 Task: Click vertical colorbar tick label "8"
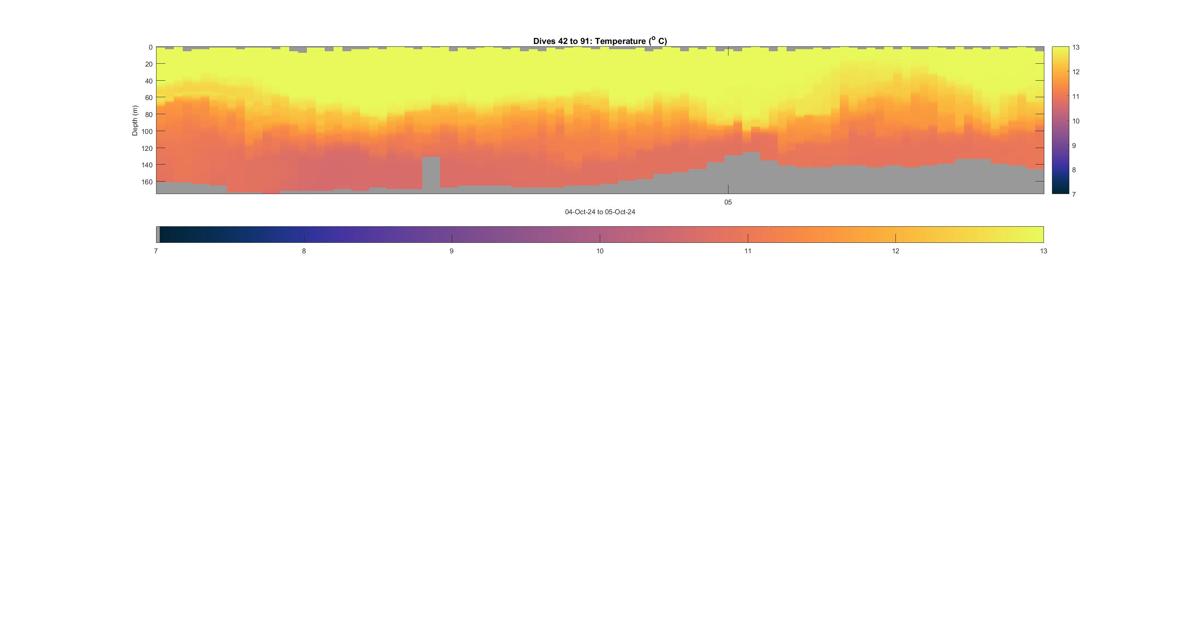(1075, 169)
